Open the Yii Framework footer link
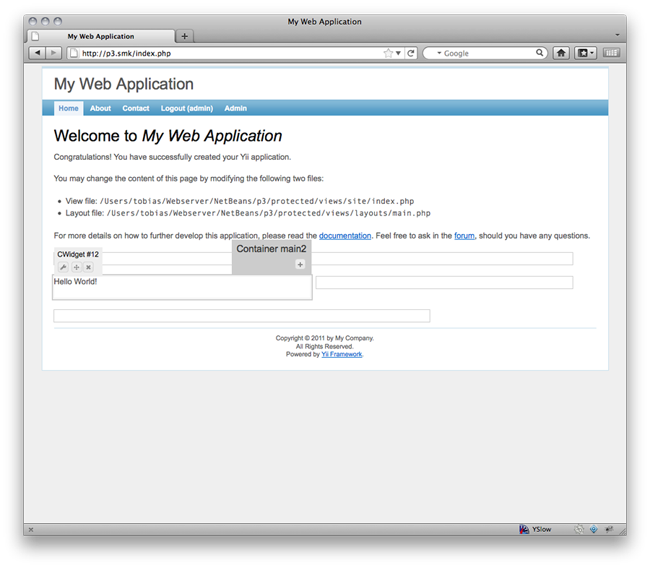 click(x=342, y=354)
